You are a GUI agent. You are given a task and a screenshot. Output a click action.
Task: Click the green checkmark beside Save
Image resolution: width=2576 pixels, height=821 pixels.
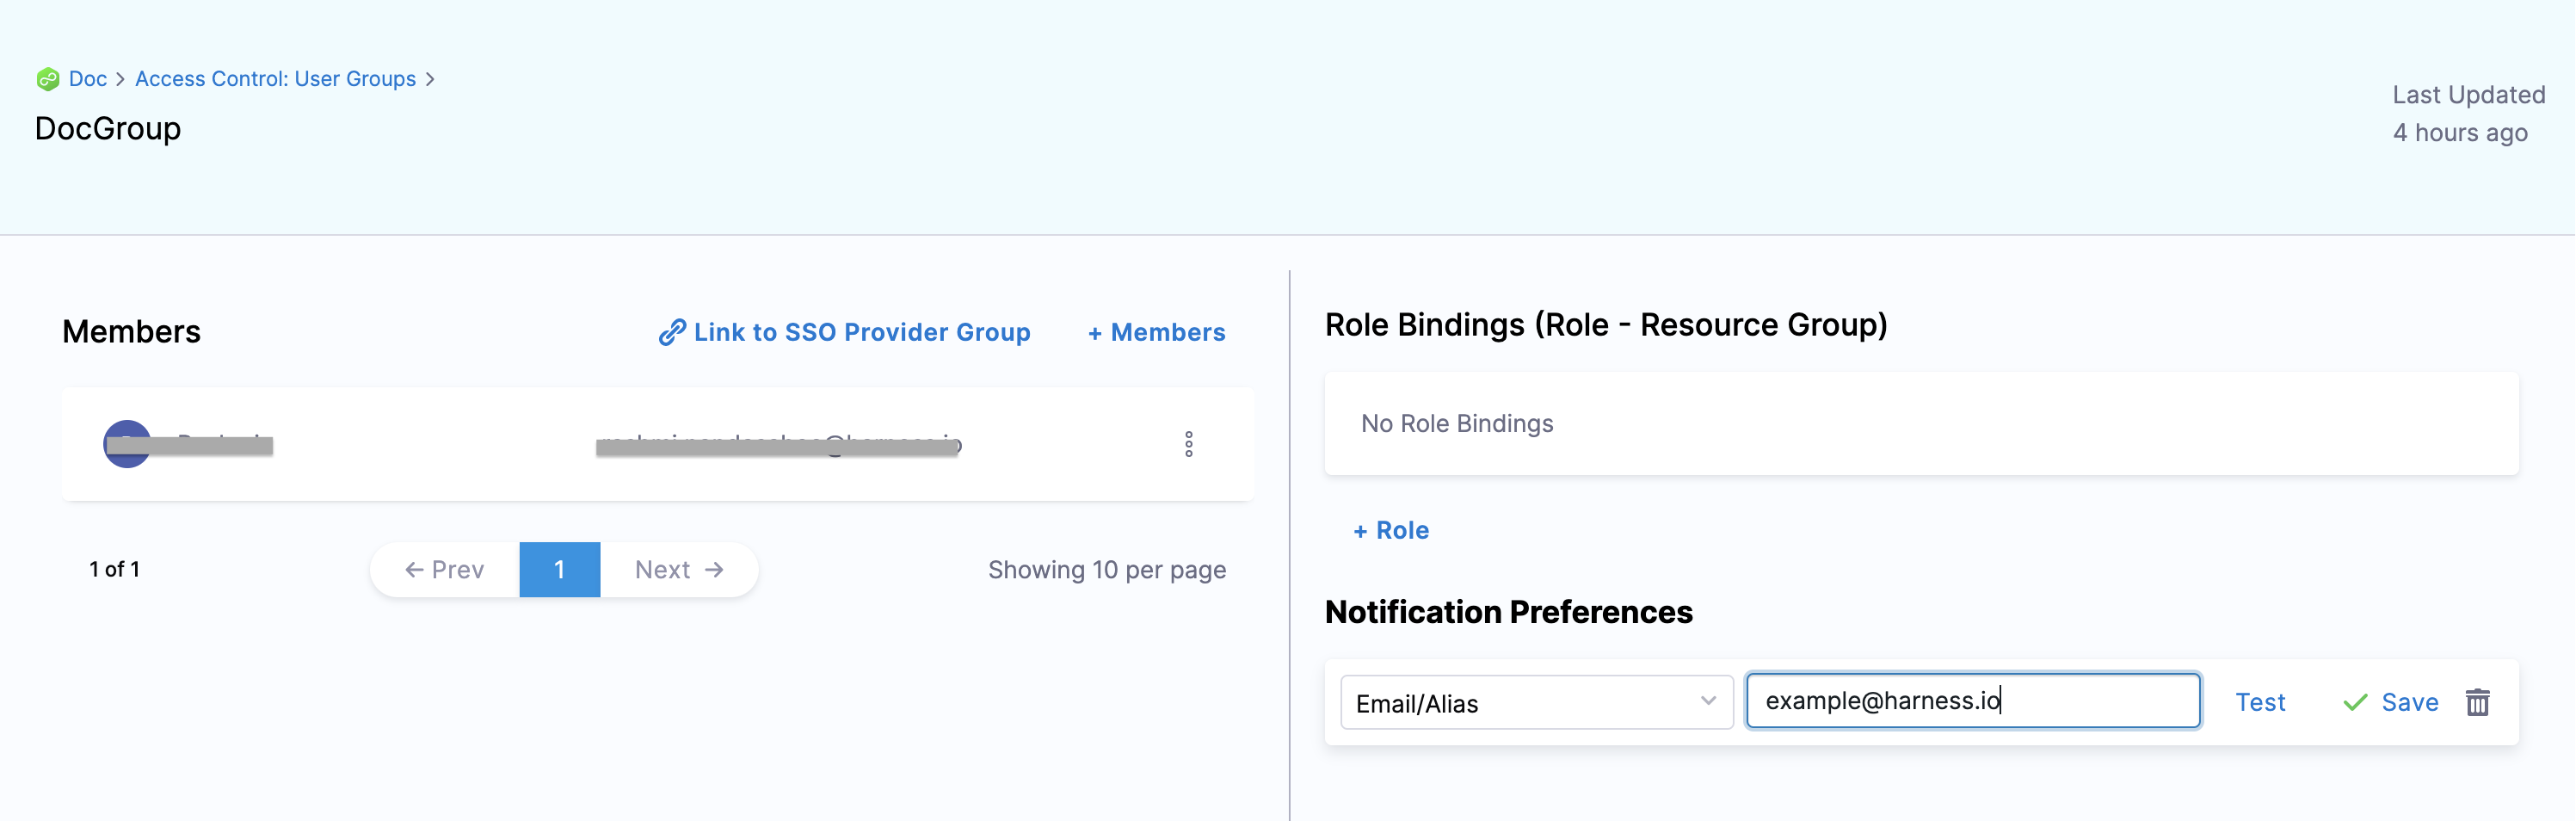coord(2354,702)
